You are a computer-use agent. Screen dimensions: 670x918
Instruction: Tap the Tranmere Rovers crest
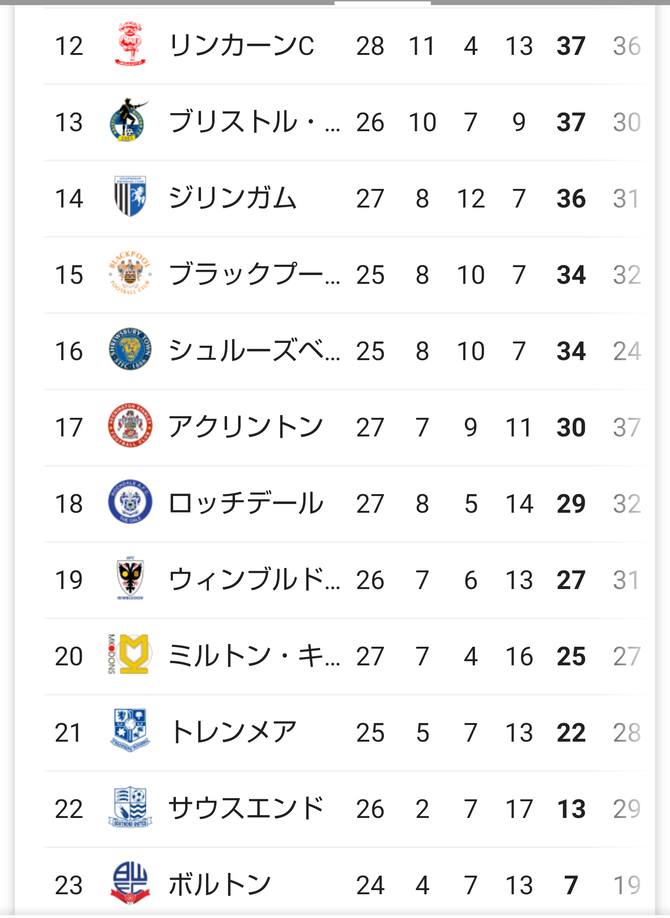click(130, 731)
